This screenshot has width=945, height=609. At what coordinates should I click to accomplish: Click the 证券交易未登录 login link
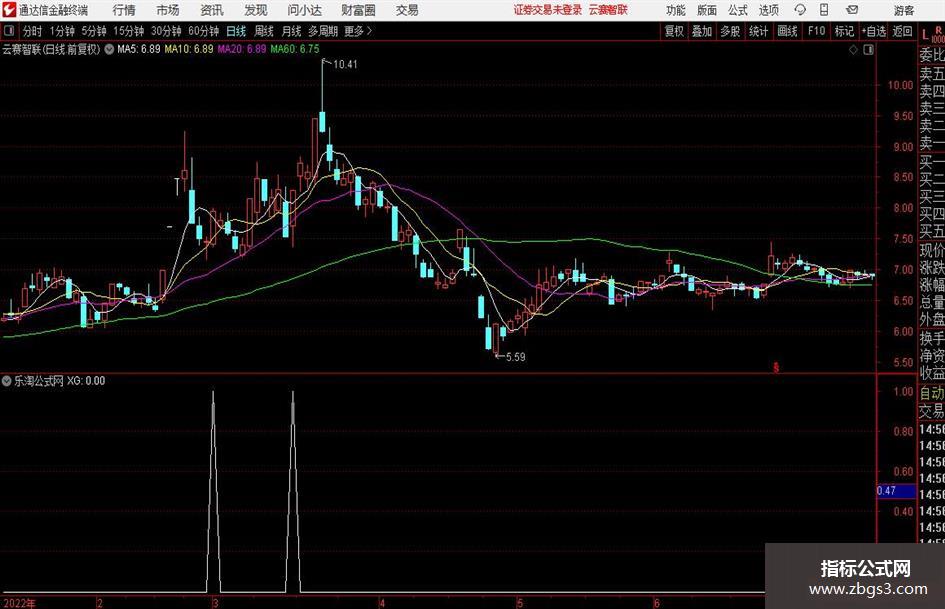[548, 10]
